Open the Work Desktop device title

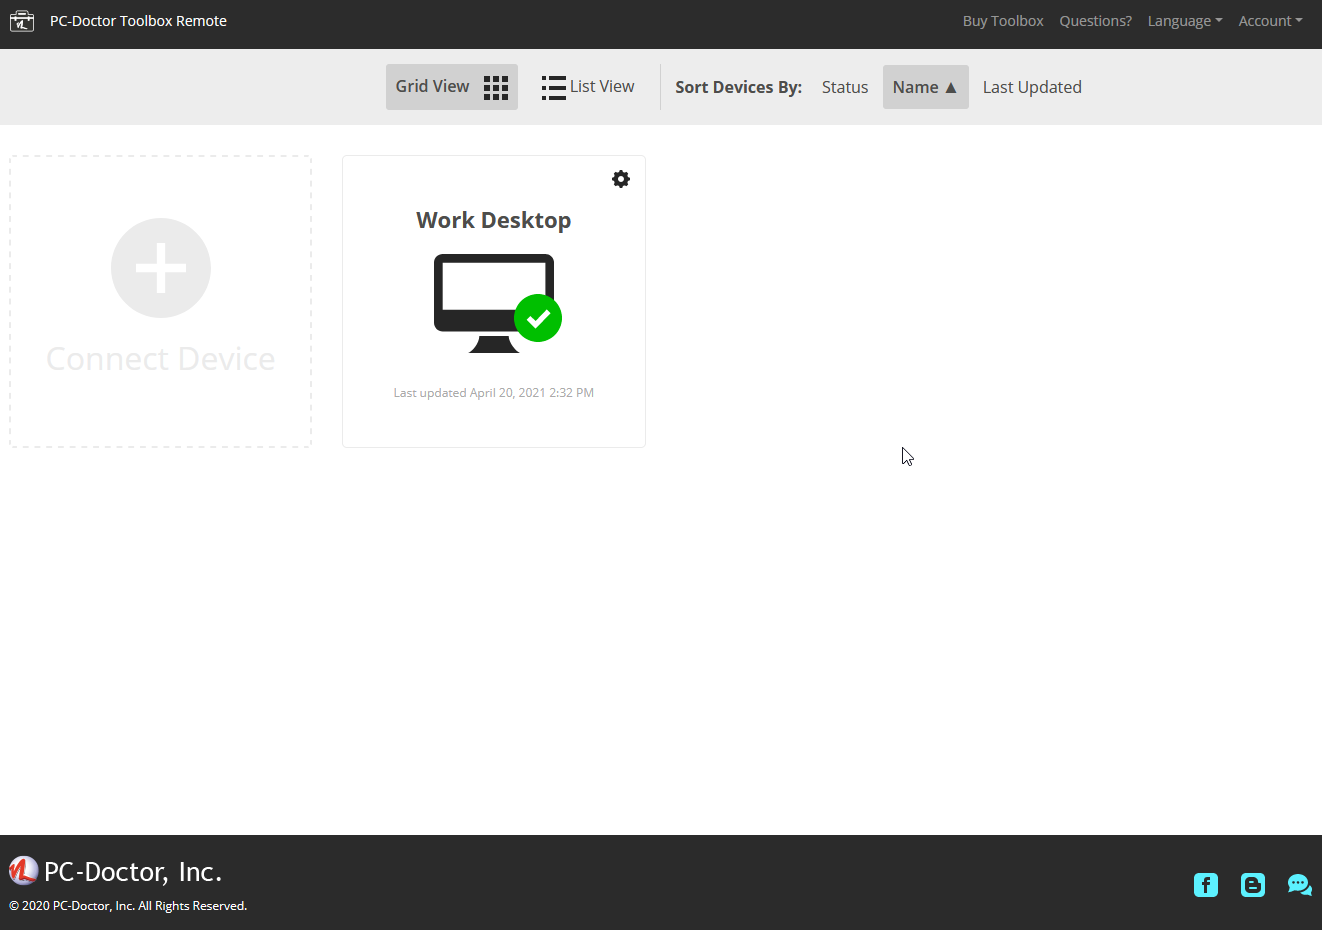[494, 220]
